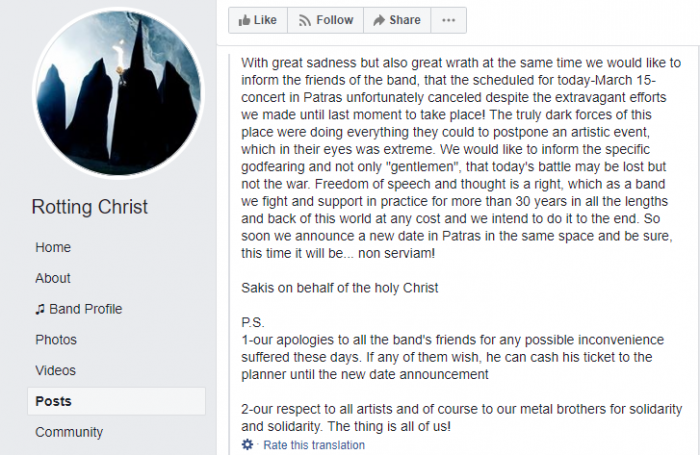Click the translation settings gear icon
This screenshot has height=455, width=700.
[247, 445]
